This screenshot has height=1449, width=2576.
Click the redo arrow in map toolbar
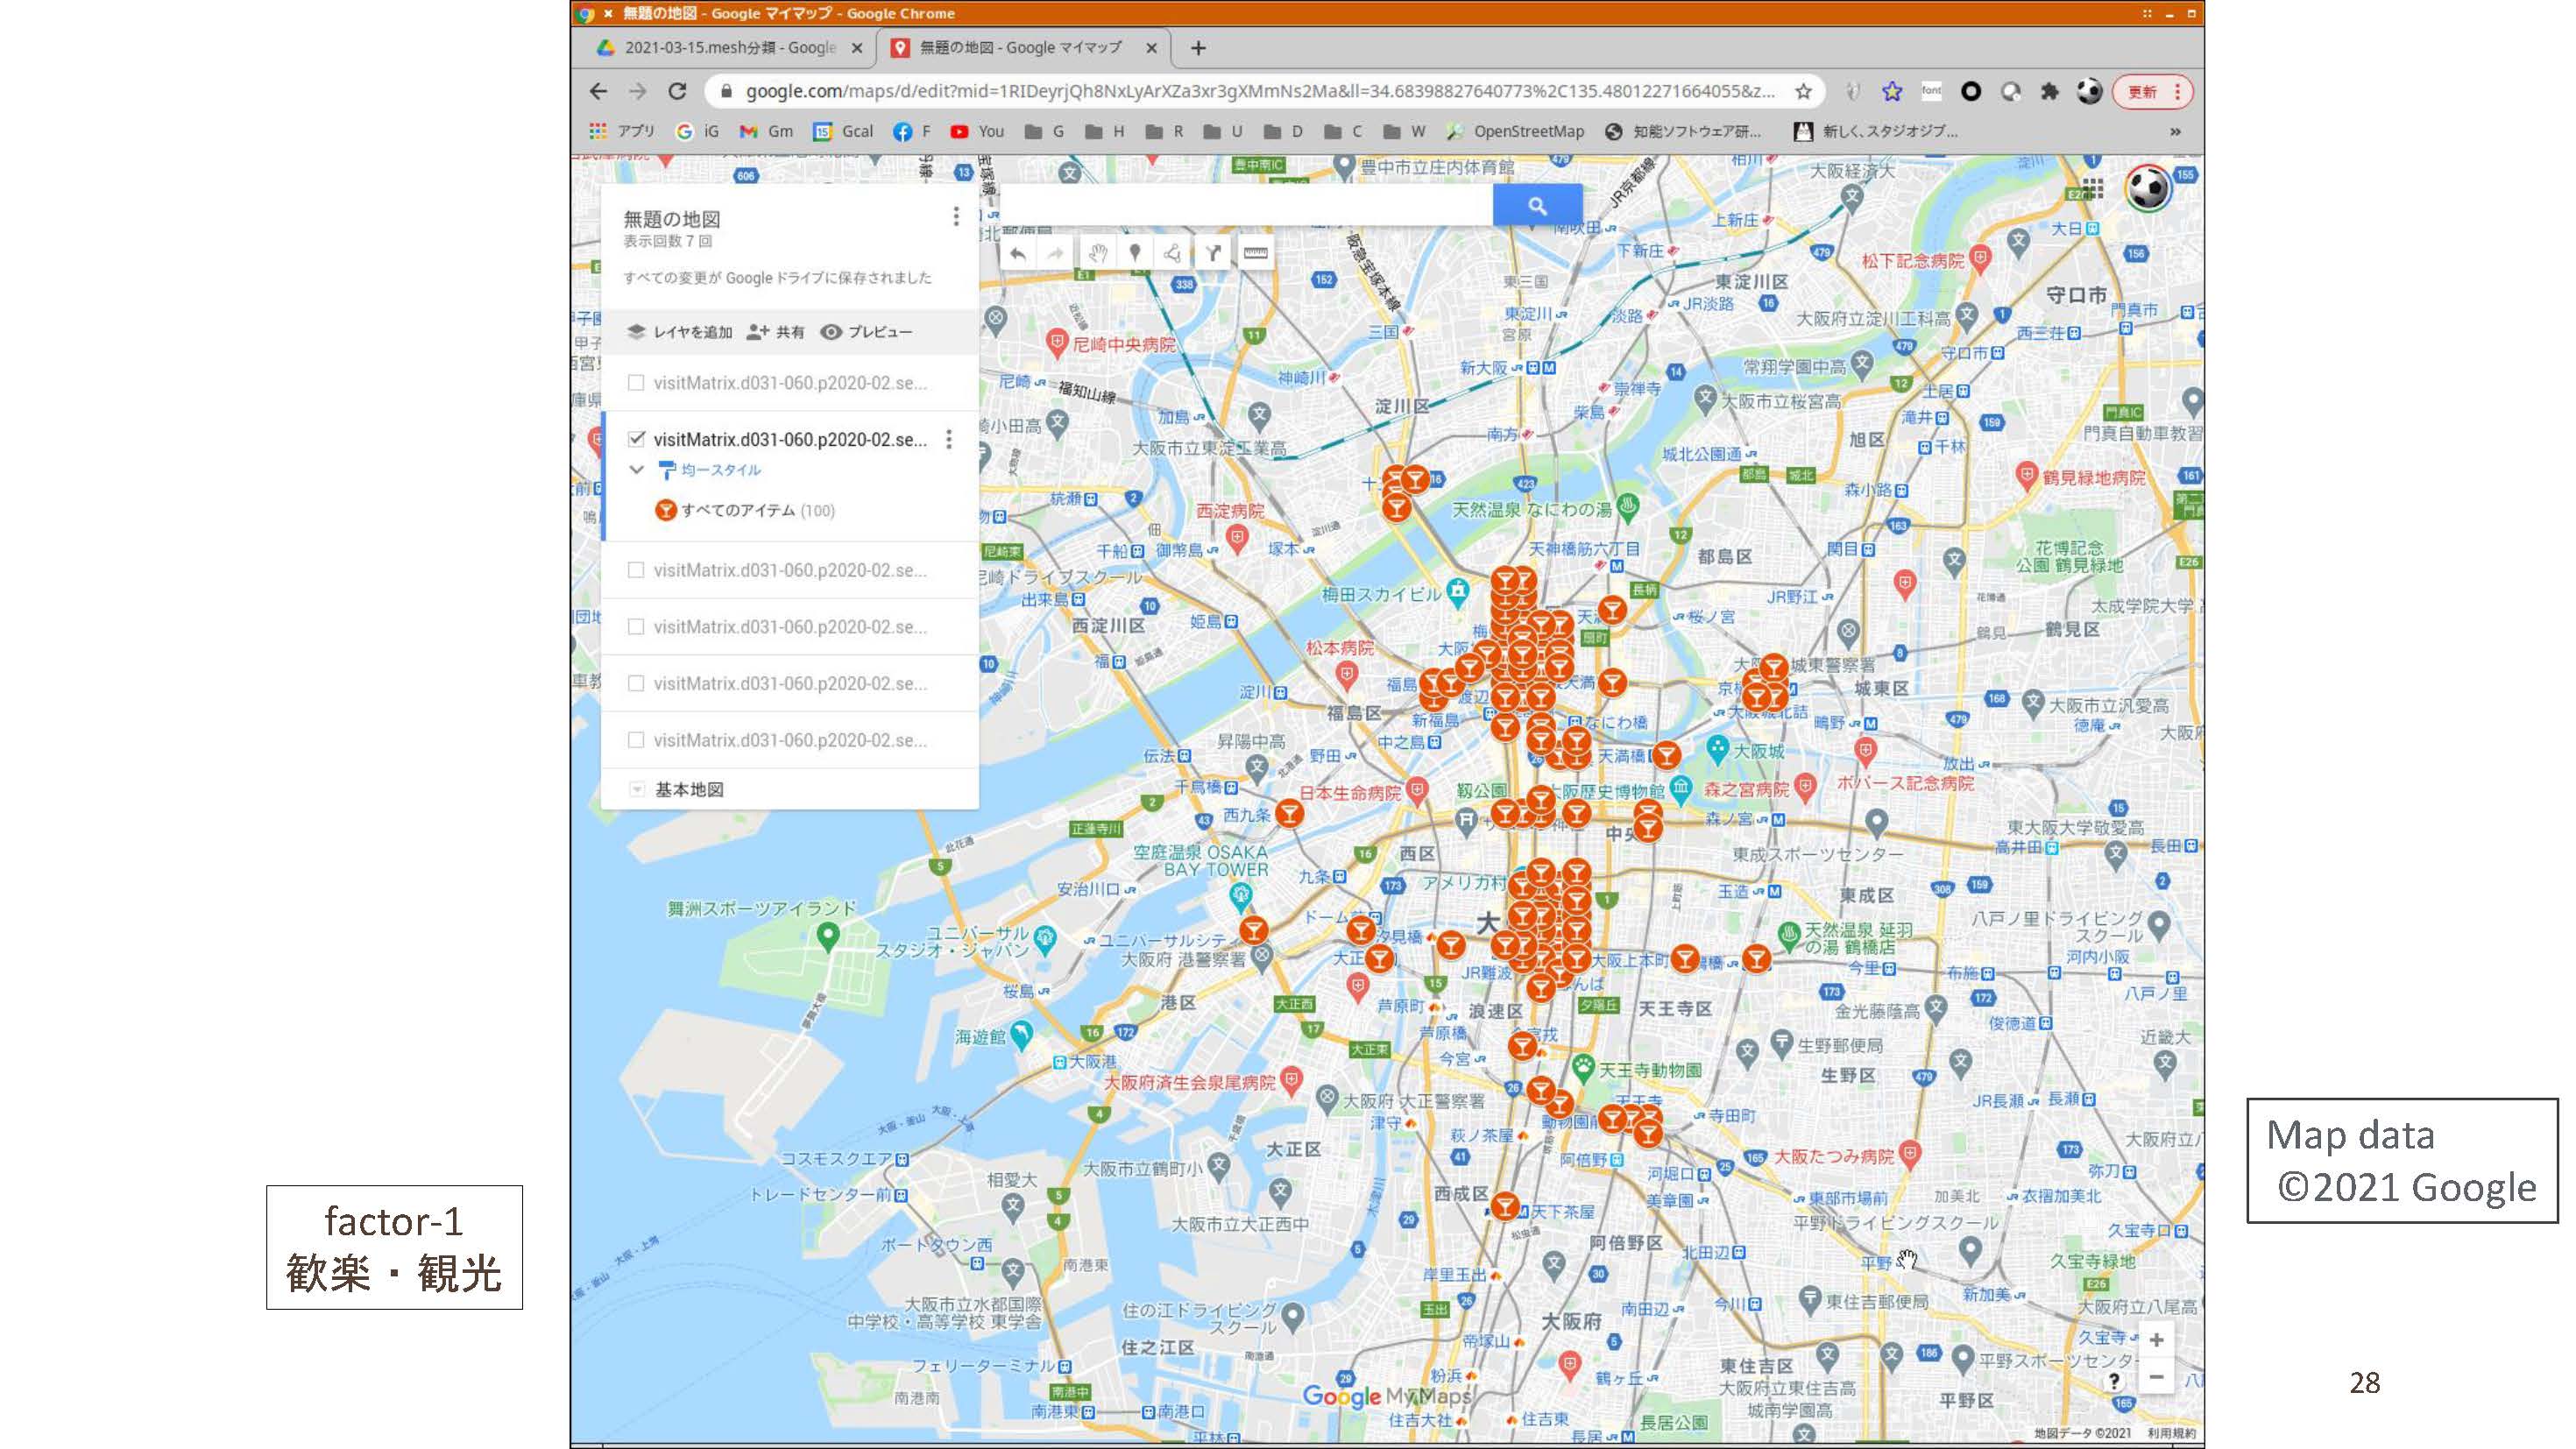click(x=1056, y=254)
